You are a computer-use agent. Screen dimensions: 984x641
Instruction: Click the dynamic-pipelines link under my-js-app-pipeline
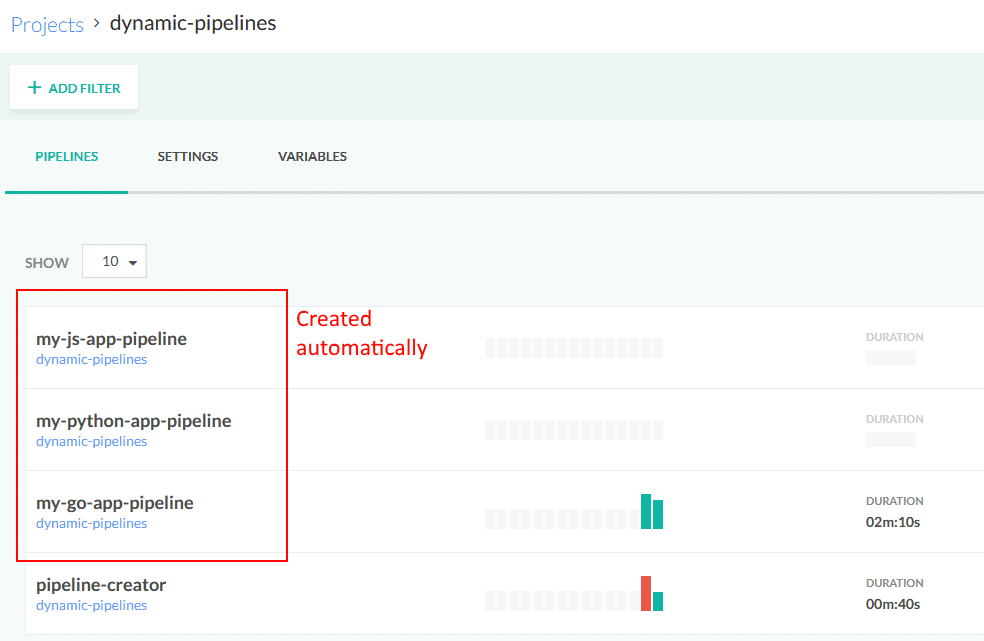(x=91, y=360)
